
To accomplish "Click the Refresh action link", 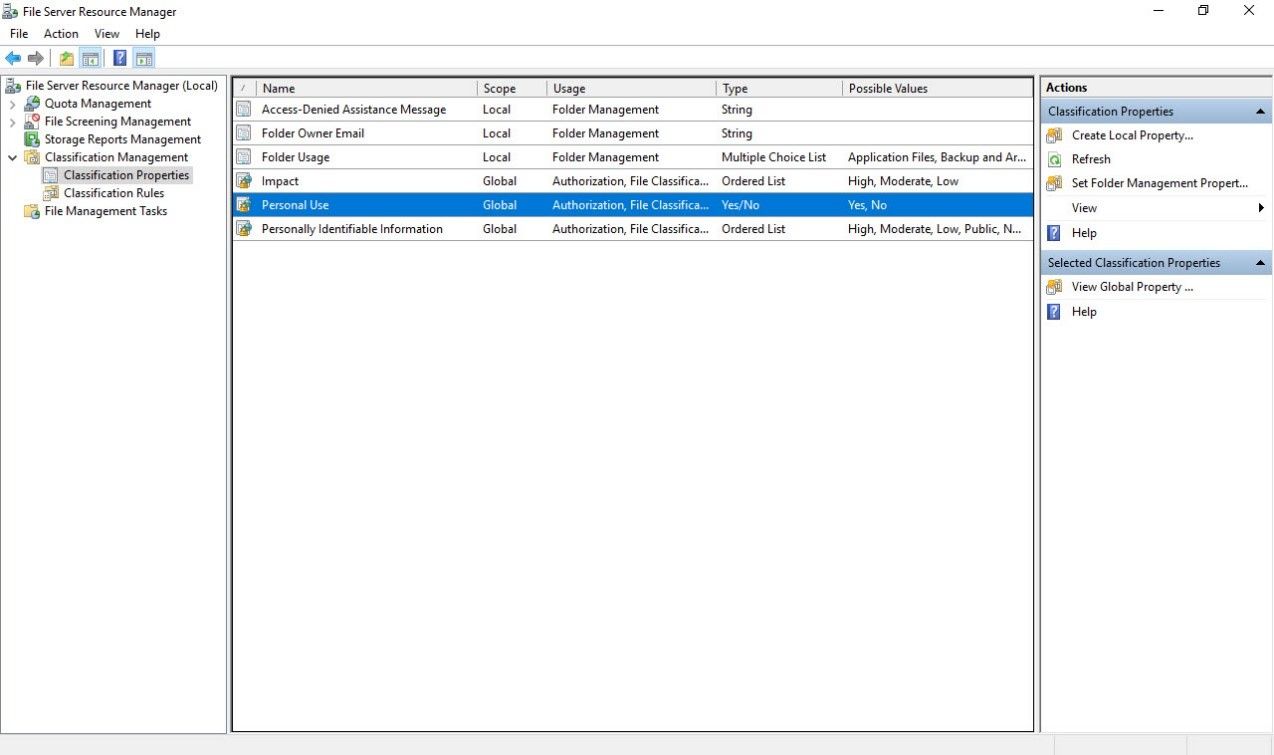I will point(1091,159).
